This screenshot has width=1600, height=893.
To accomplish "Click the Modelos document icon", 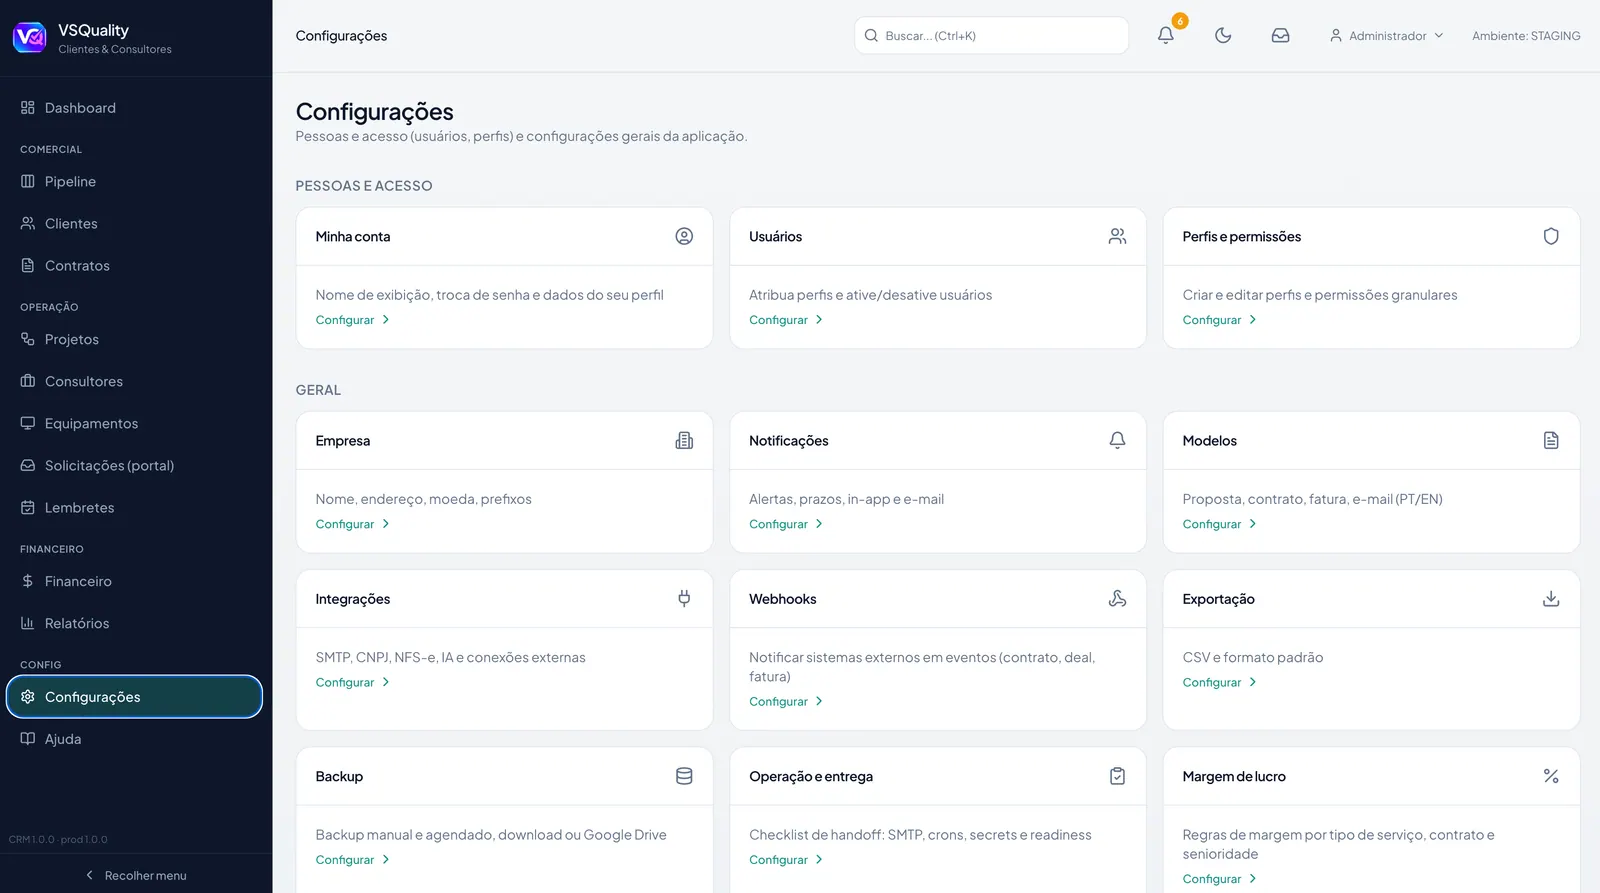I will point(1551,440).
